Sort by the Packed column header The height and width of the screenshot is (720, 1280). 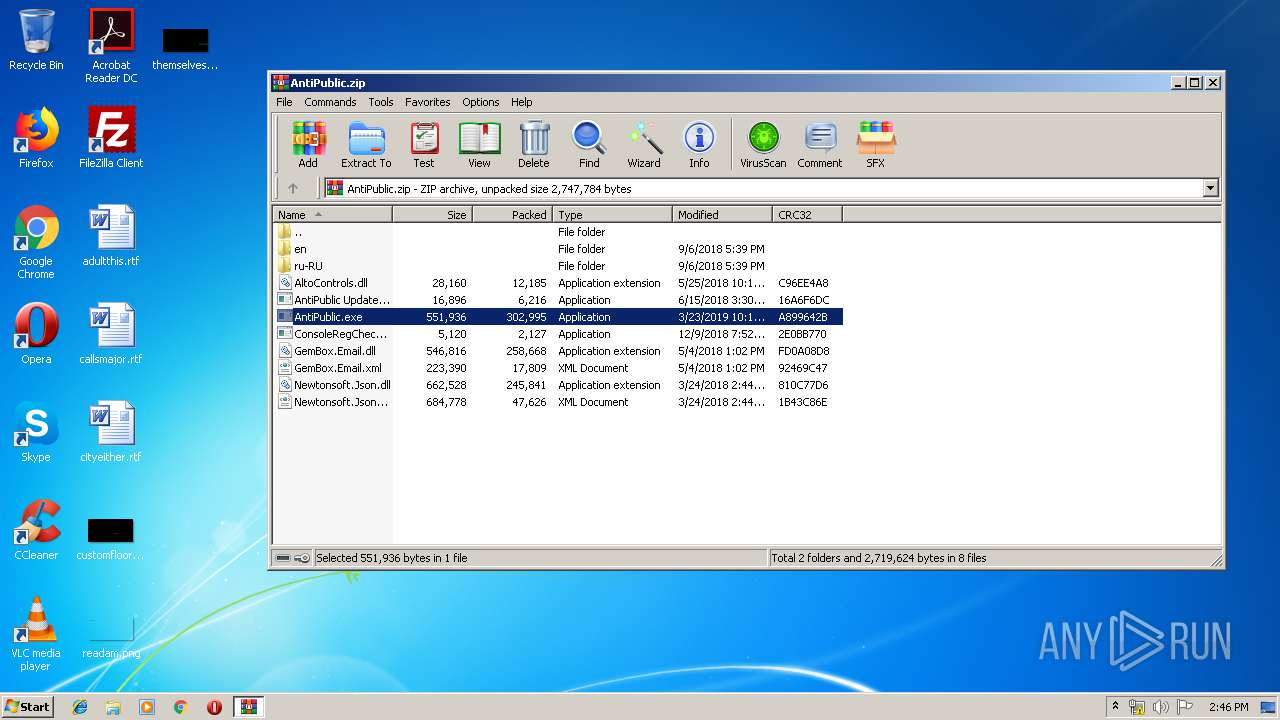pyautogui.click(x=512, y=214)
